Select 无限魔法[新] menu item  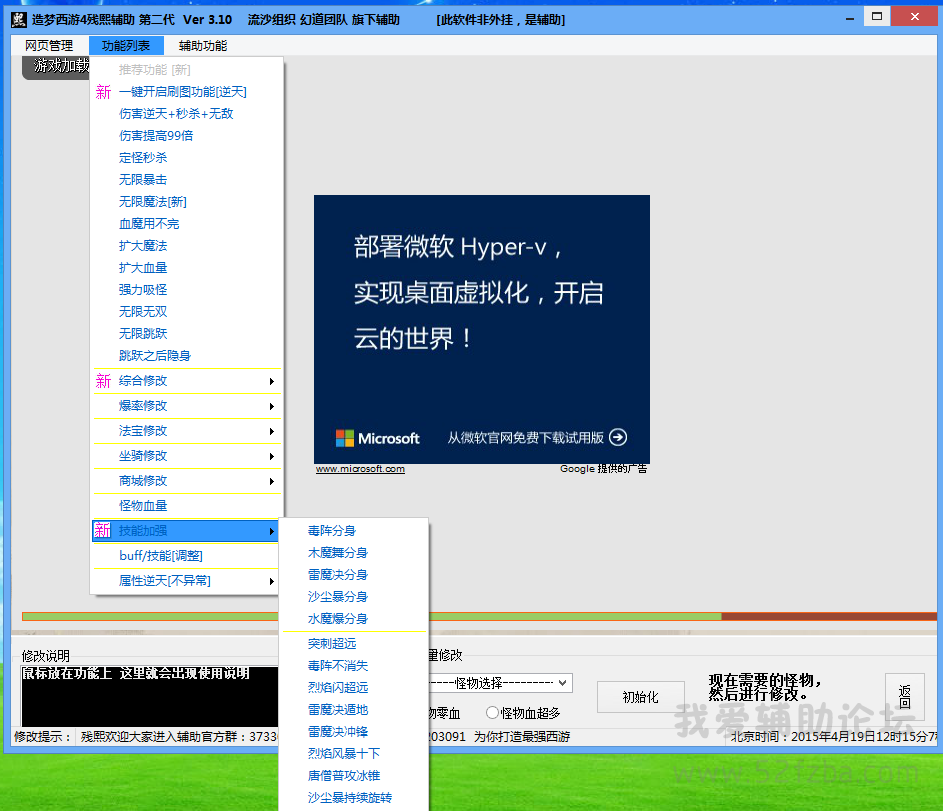[x=186, y=202]
